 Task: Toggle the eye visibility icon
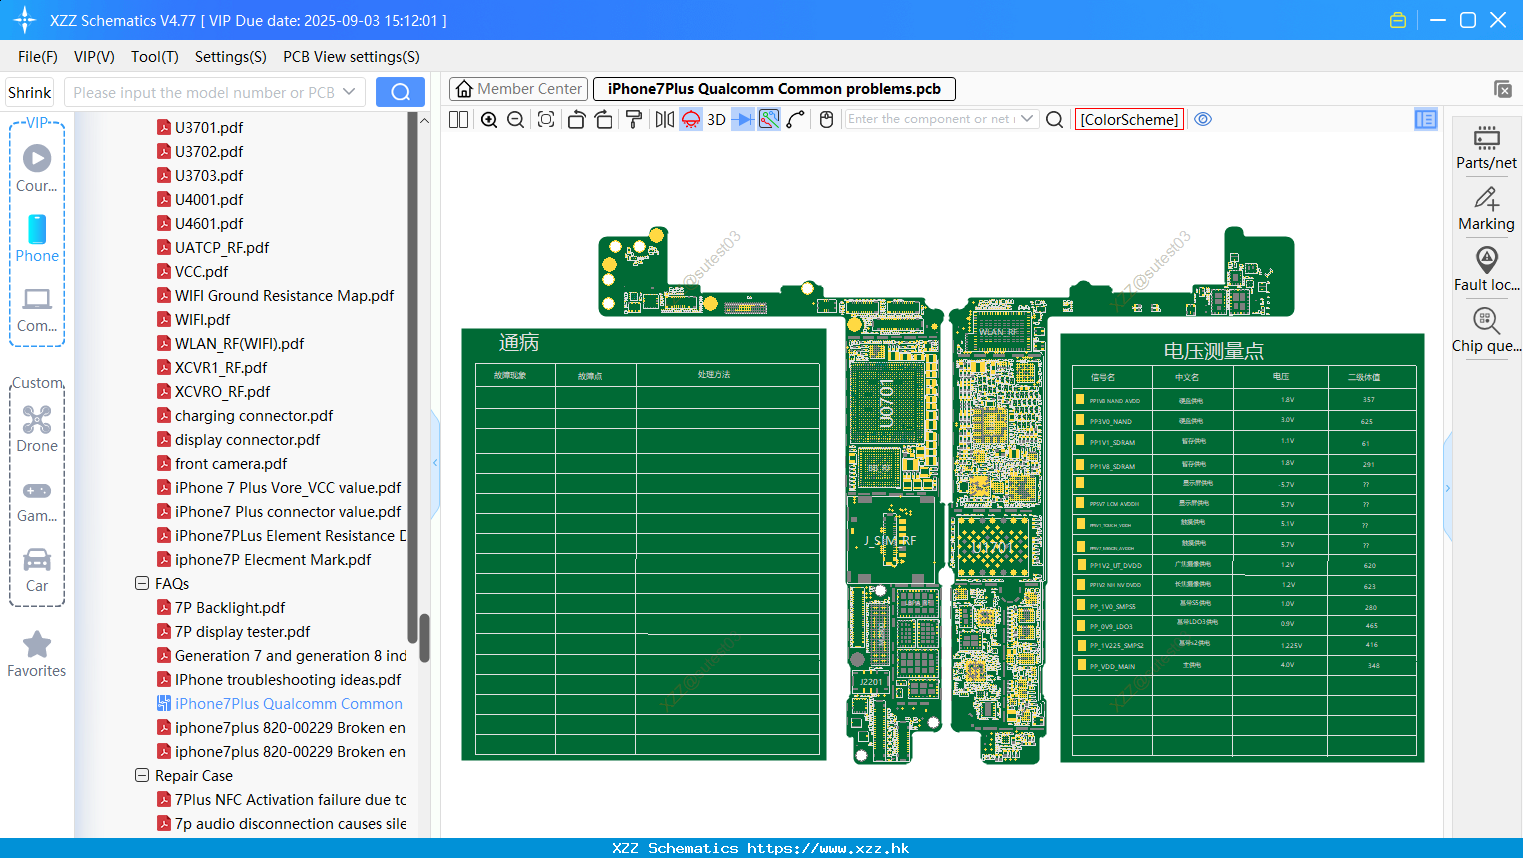click(1203, 119)
